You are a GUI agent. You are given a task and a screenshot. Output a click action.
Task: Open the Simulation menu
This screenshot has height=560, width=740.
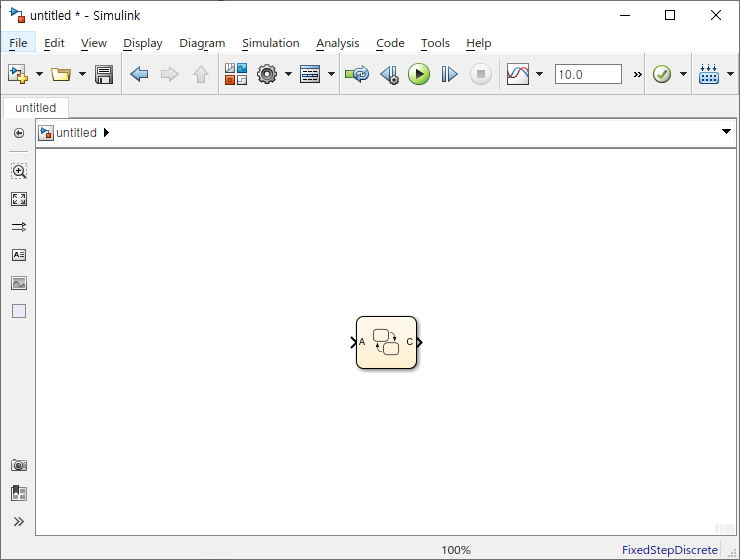coord(270,43)
